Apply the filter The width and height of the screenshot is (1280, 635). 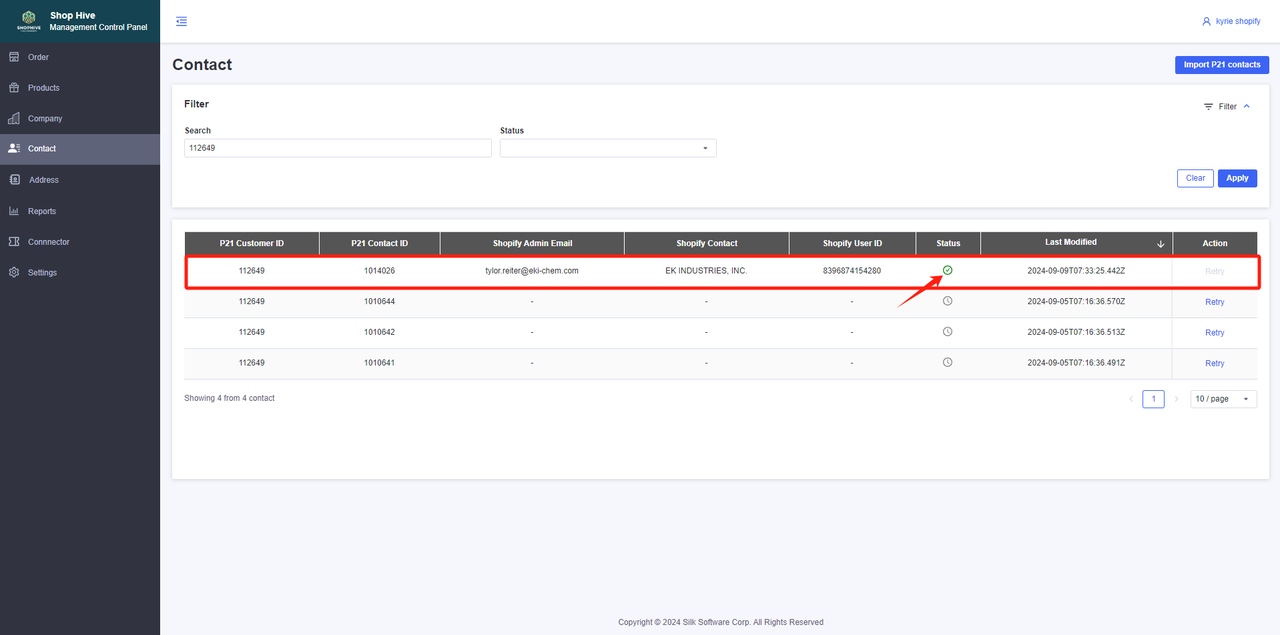[1238, 178]
